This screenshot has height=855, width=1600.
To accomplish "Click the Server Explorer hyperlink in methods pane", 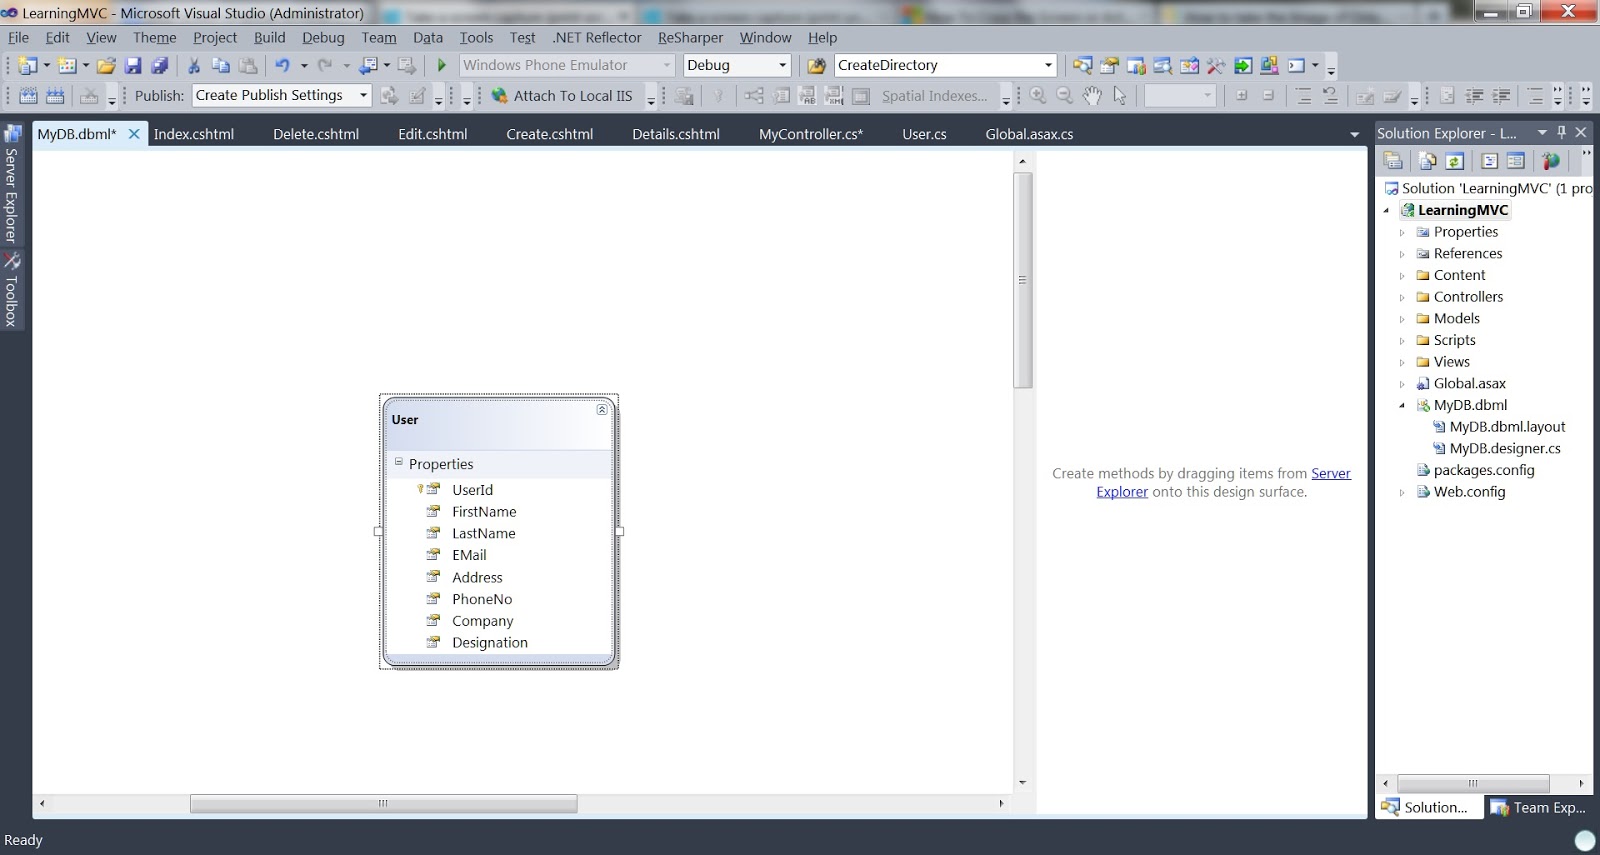I will pos(1330,474).
